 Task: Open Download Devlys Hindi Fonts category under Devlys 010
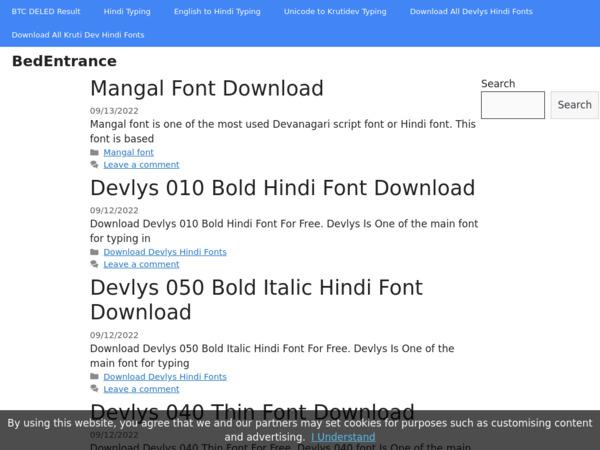(x=165, y=252)
